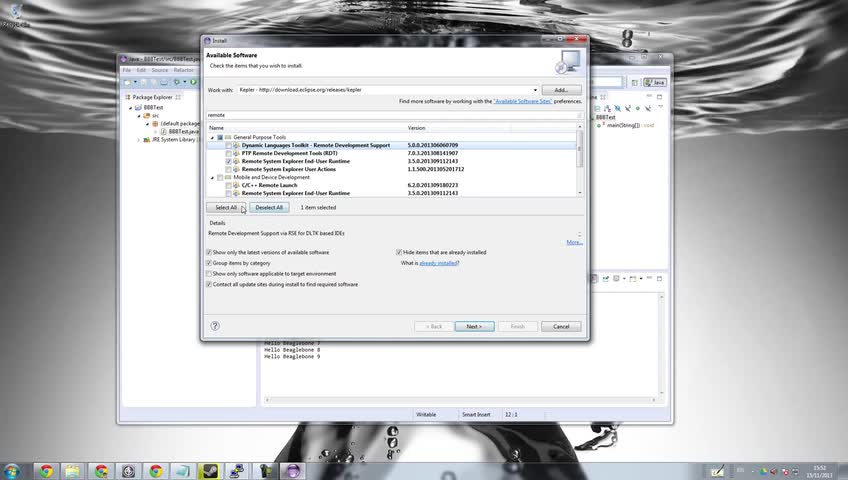848x480 pixels.
Task: Click the Select All button
Action: point(226,208)
